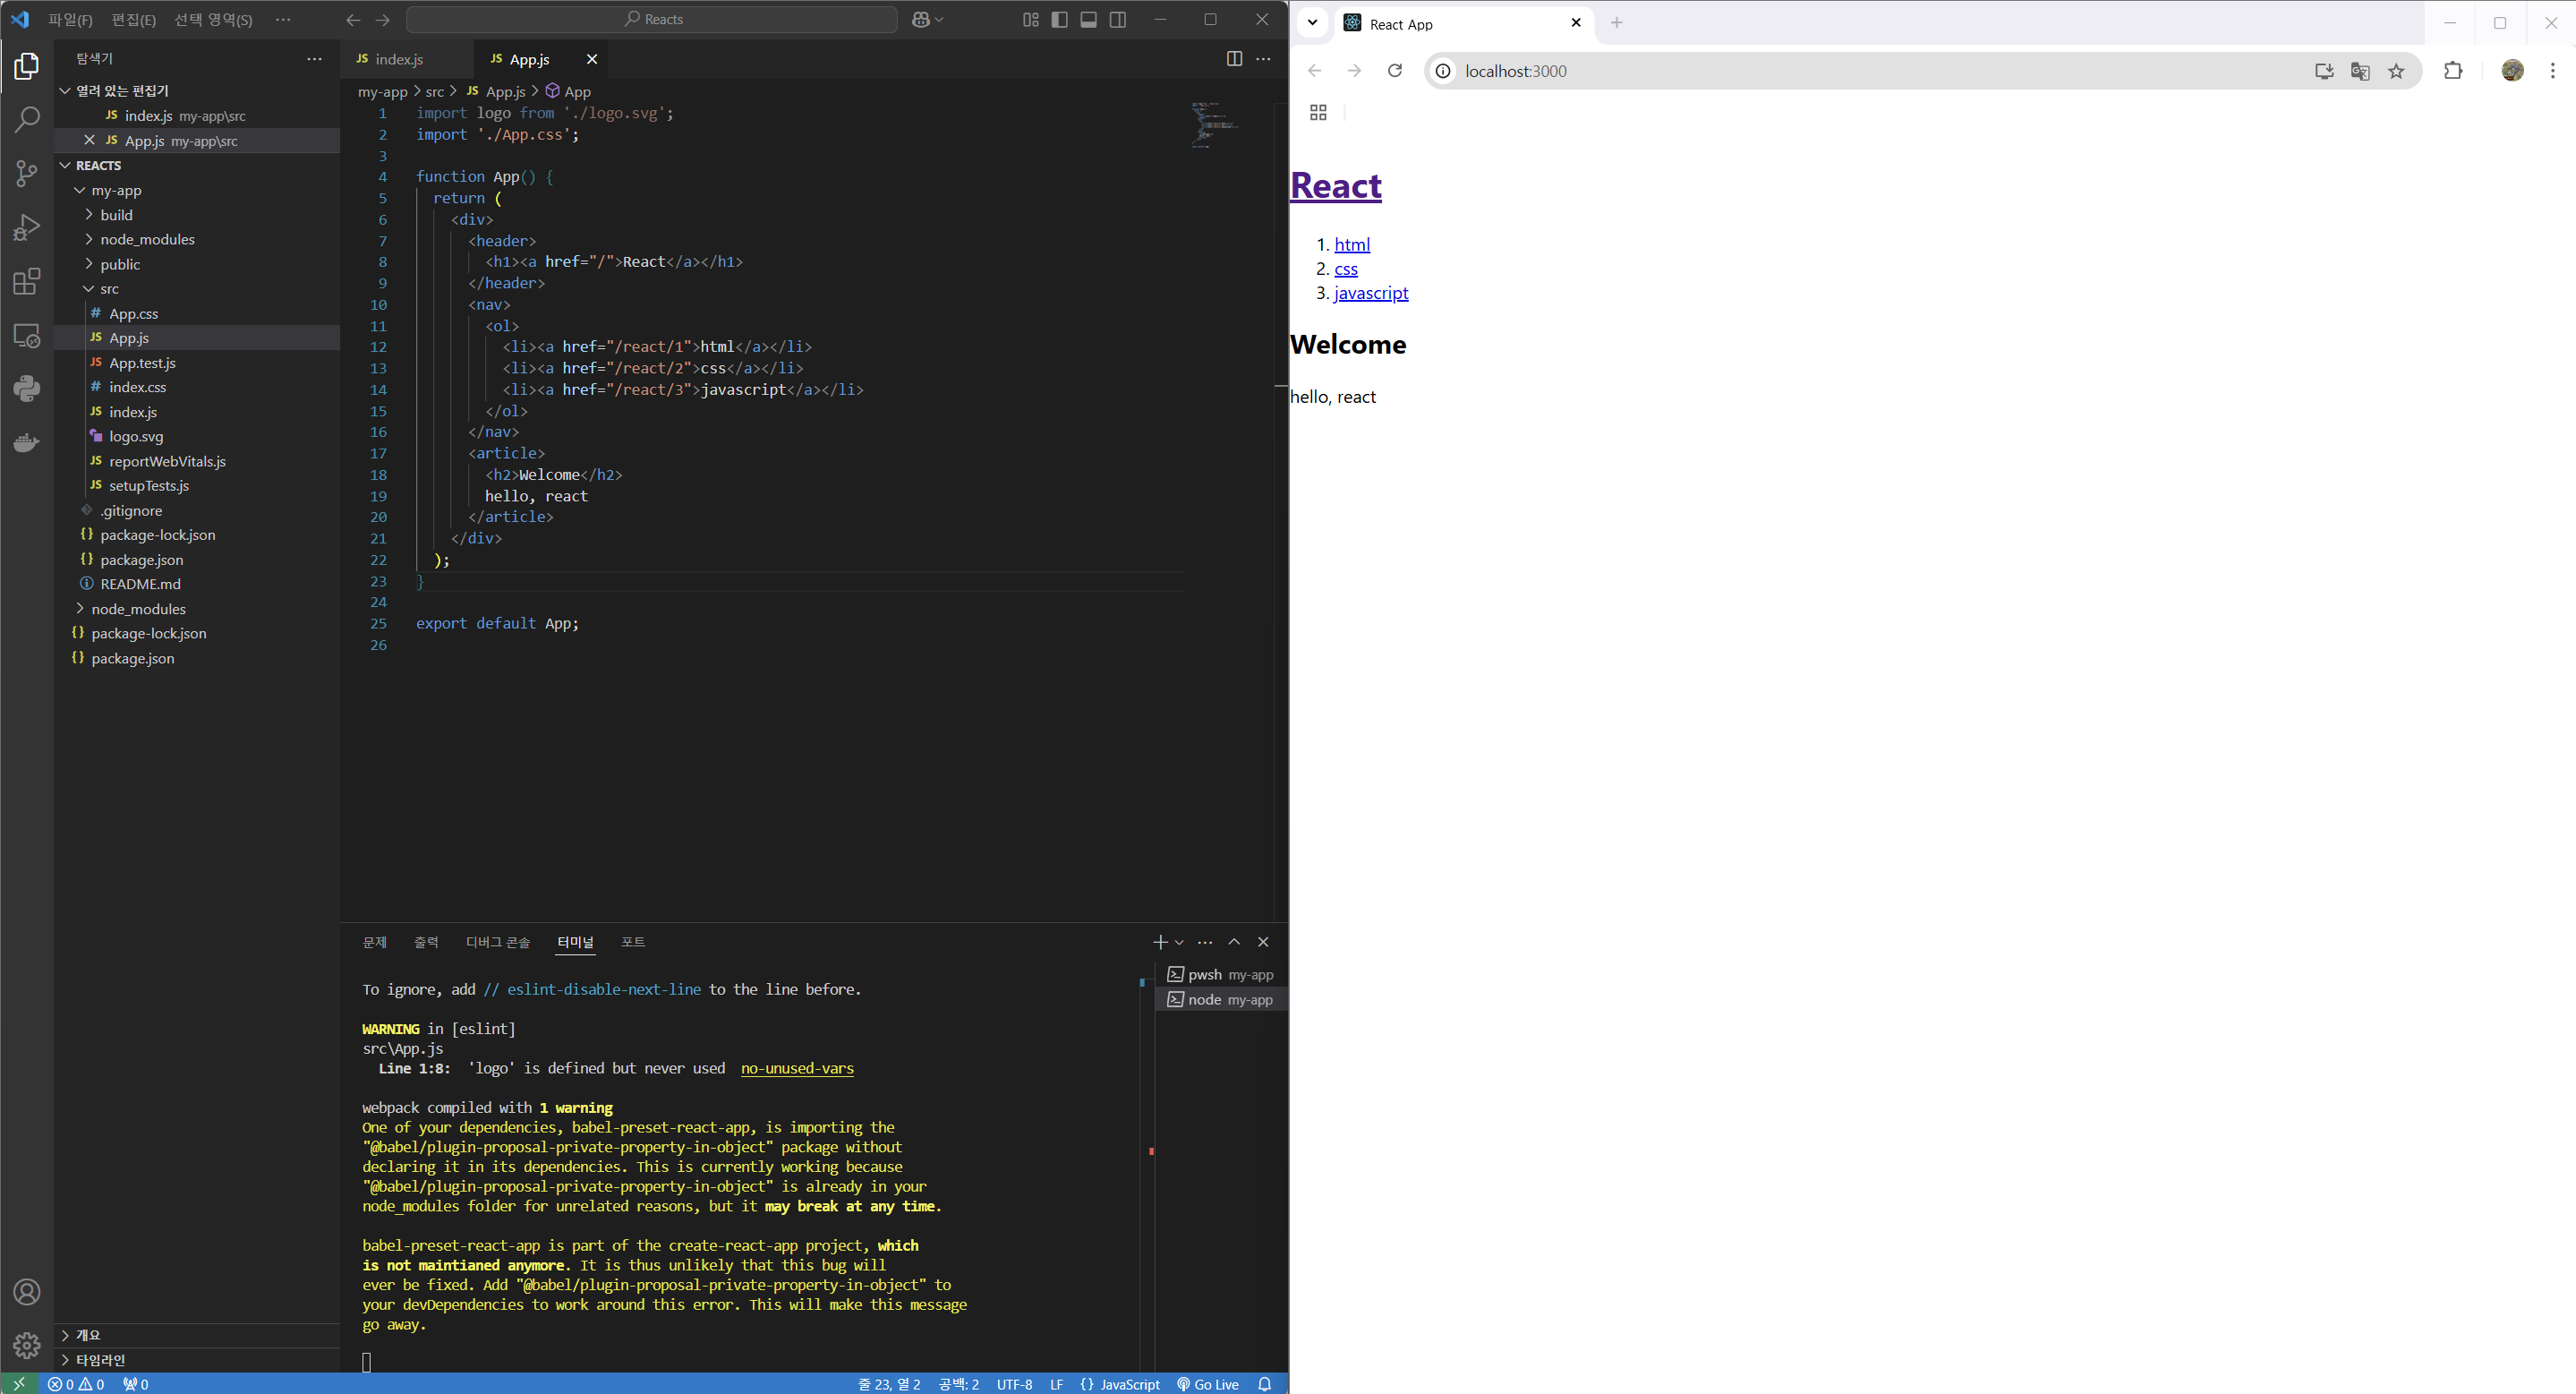Open the Extensions view
Screen dimensions: 2576x1394
[x=27, y=281]
